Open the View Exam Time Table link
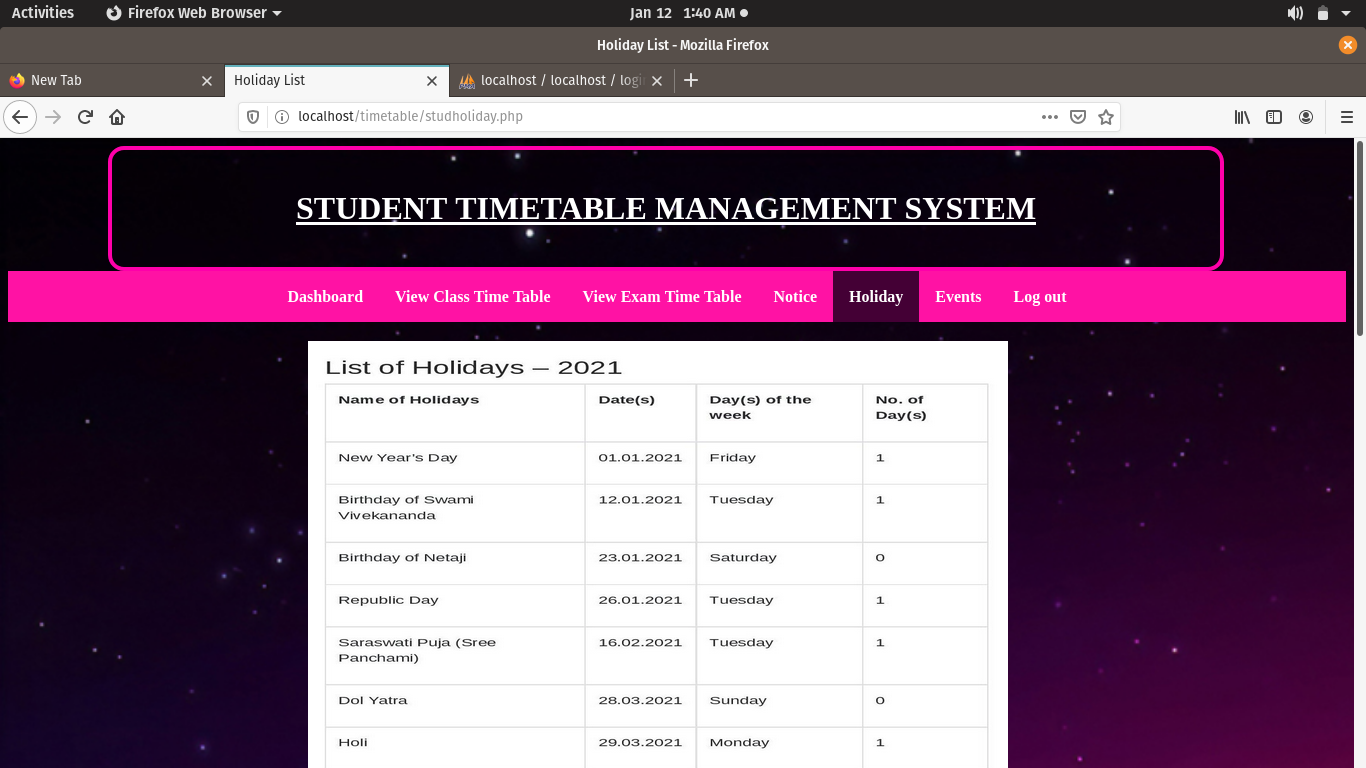 point(662,296)
